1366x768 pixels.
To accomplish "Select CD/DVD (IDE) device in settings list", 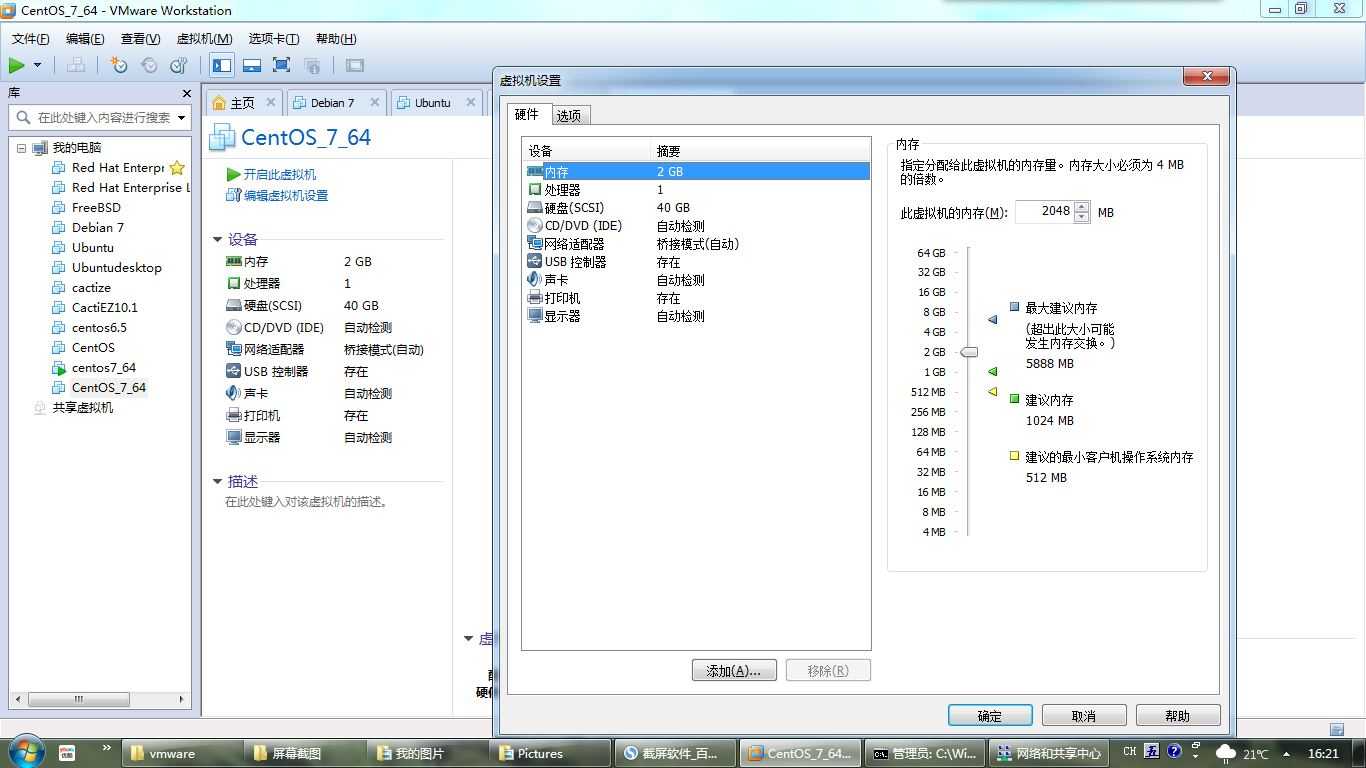I will point(697,226).
